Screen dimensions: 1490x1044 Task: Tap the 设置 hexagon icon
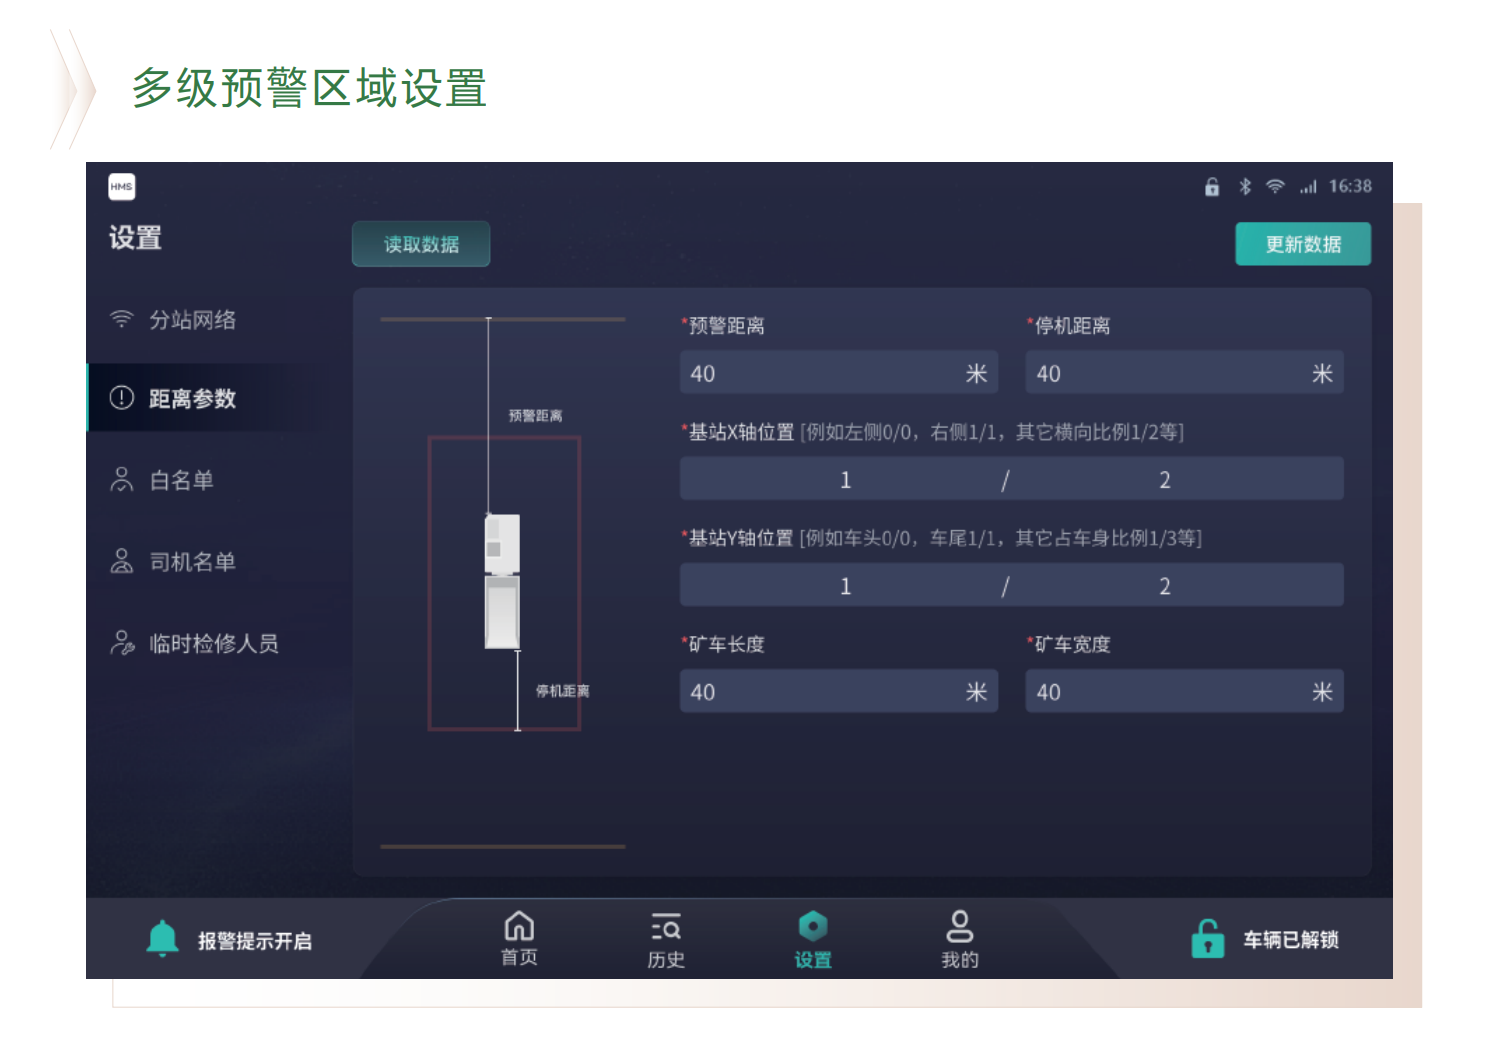813,927
